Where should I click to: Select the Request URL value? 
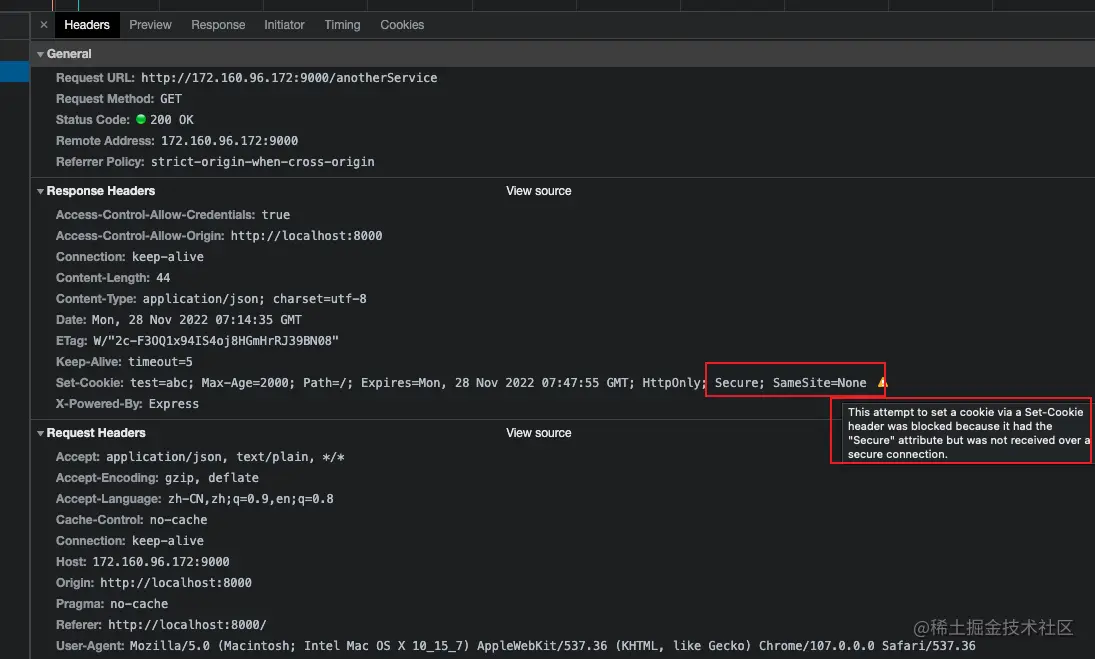click(x=289, y=78)
